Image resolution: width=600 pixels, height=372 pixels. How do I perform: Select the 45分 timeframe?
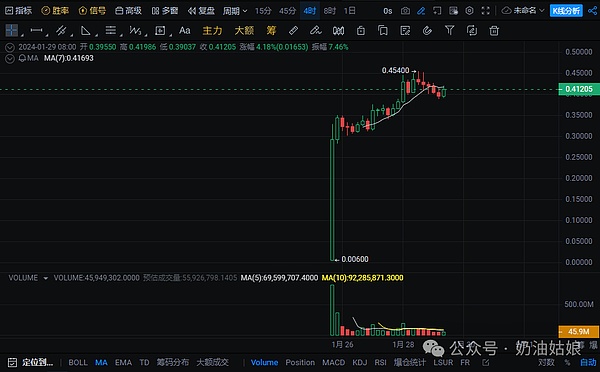pyautogui.click(x=287, y=11)
